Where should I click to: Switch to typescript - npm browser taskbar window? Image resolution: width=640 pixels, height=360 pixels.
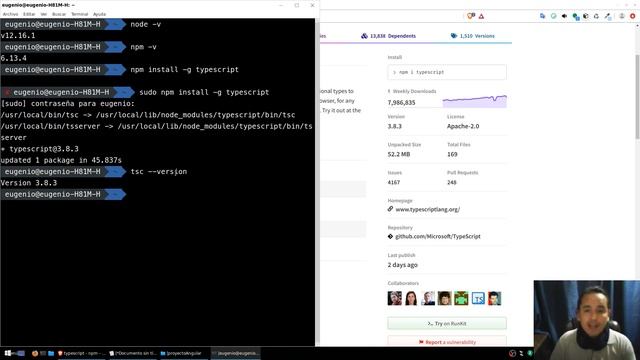tap(81, 353)
